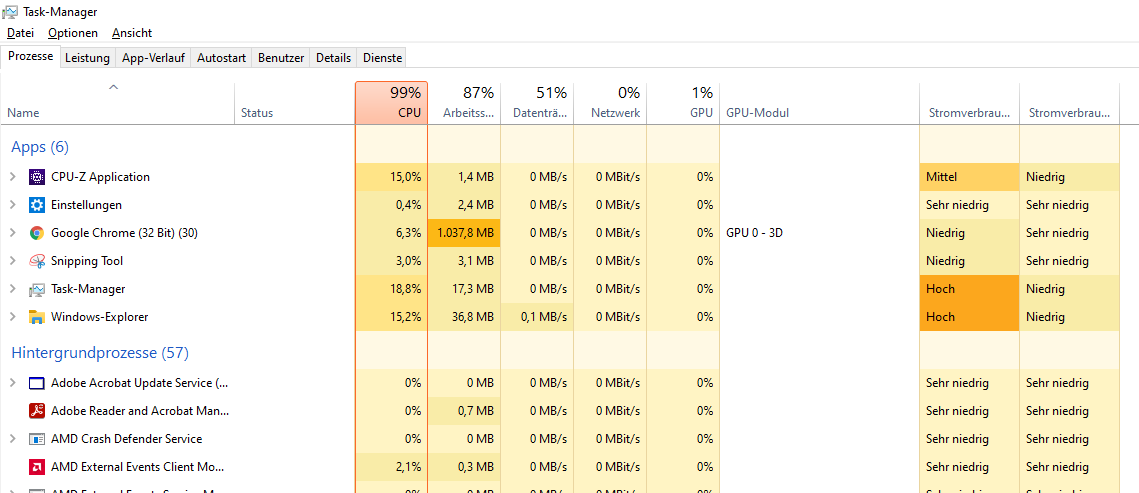
Task: Click the AMD Crash Defender Service icon
Action: (36, 439)
